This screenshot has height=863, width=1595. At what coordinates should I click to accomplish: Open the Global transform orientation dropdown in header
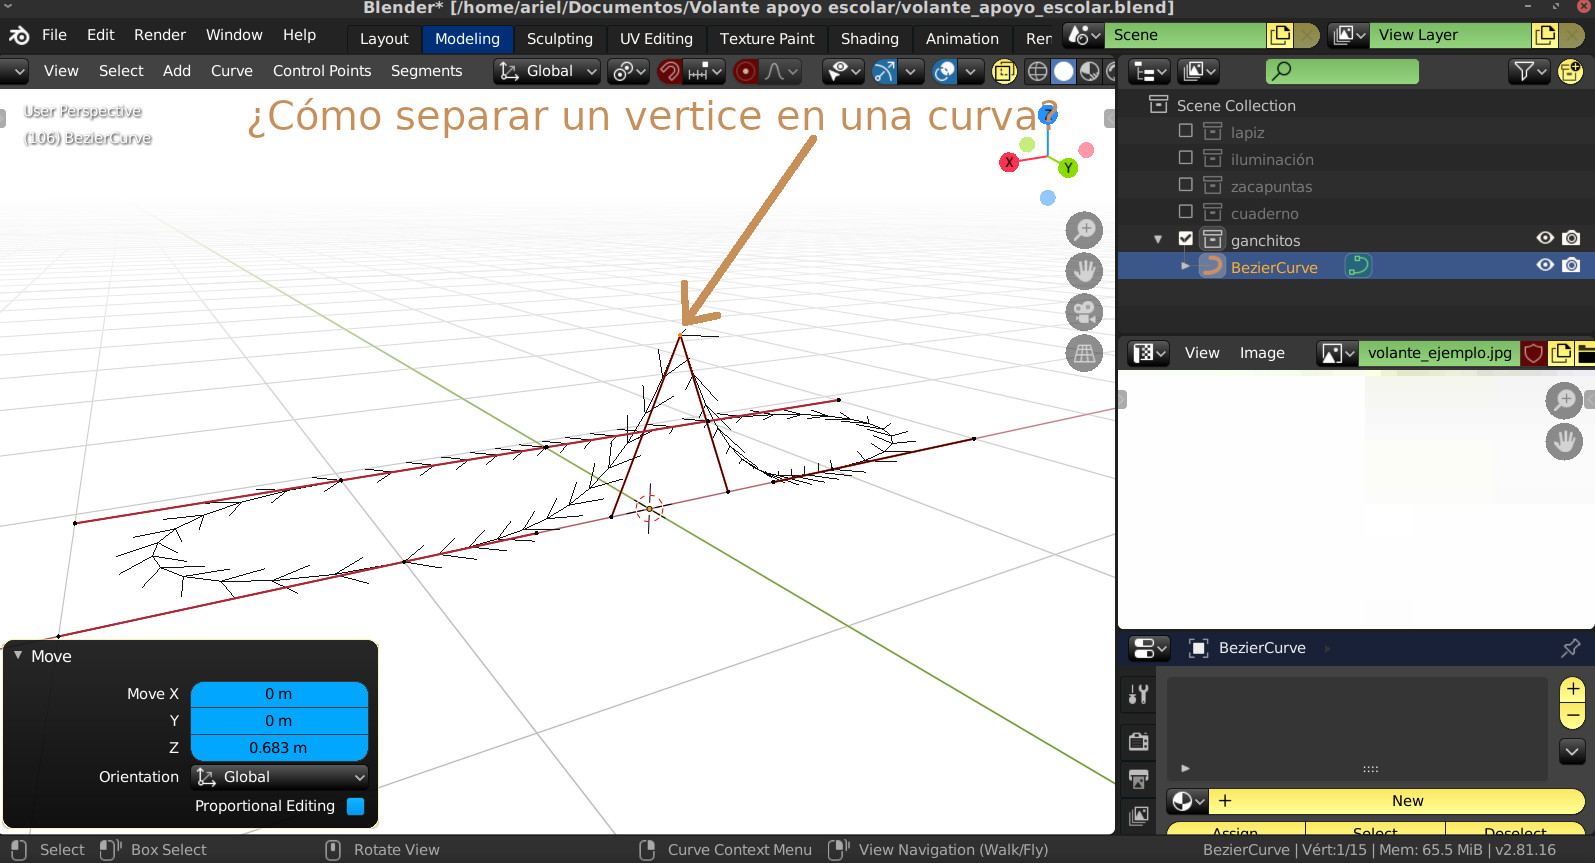pyautogui.click(x=549, y=71)
